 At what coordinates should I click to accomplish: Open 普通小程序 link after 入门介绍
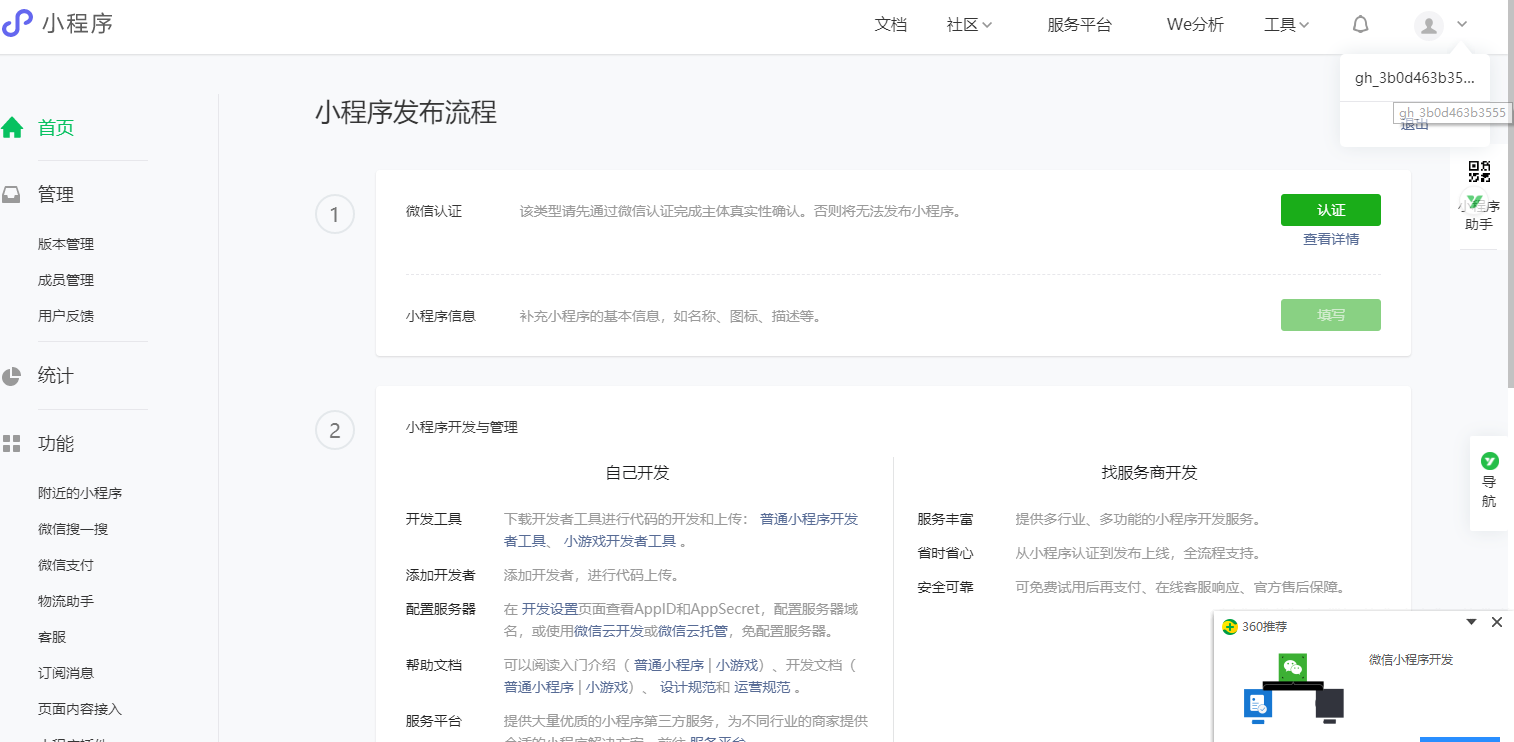click(x=670, y=665)
